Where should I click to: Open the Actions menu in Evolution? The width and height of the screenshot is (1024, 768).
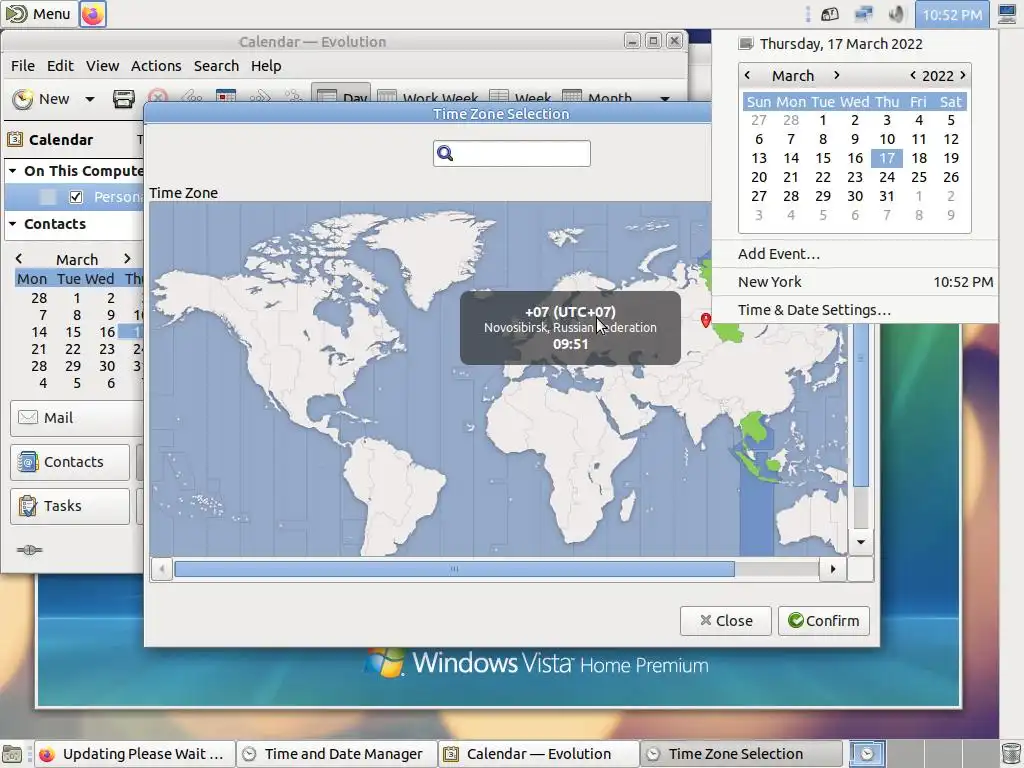pyautogui.click(x=156, y=66)
